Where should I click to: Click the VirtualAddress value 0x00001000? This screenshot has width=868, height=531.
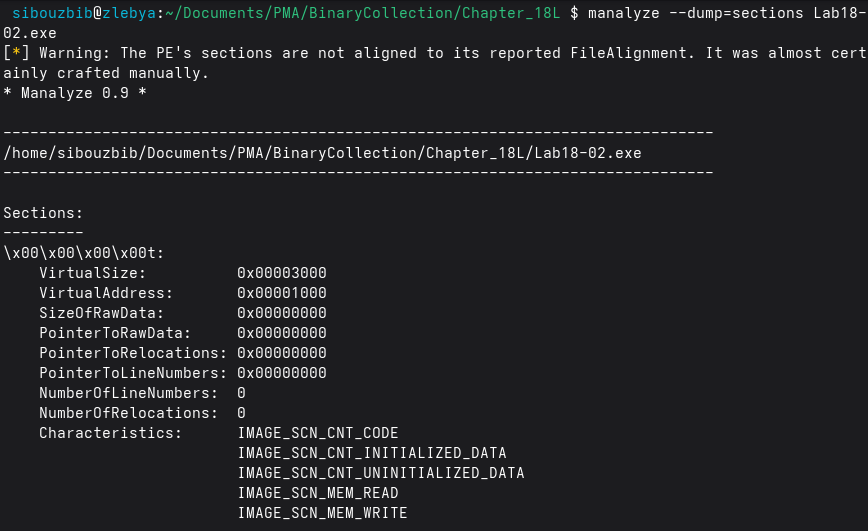pyautogui.click(x=282, y=293)
